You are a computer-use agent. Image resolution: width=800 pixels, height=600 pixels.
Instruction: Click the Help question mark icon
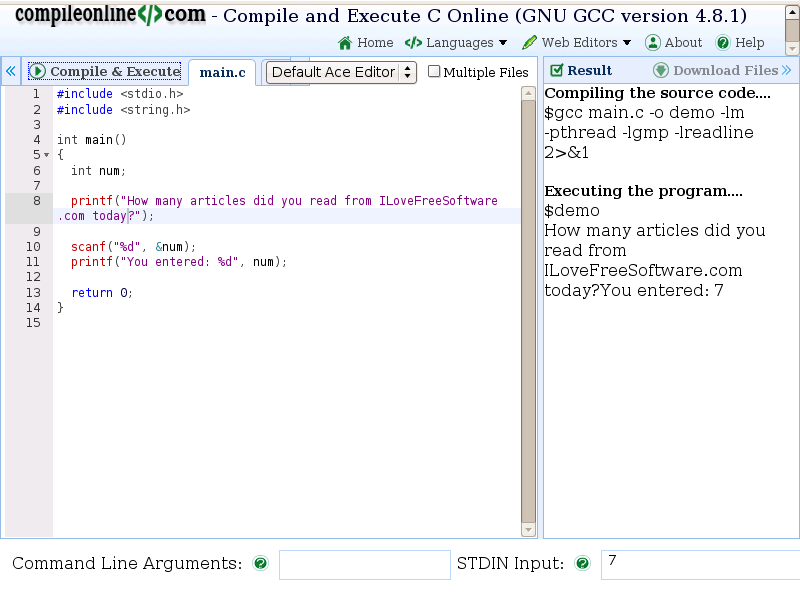(723, 43)
